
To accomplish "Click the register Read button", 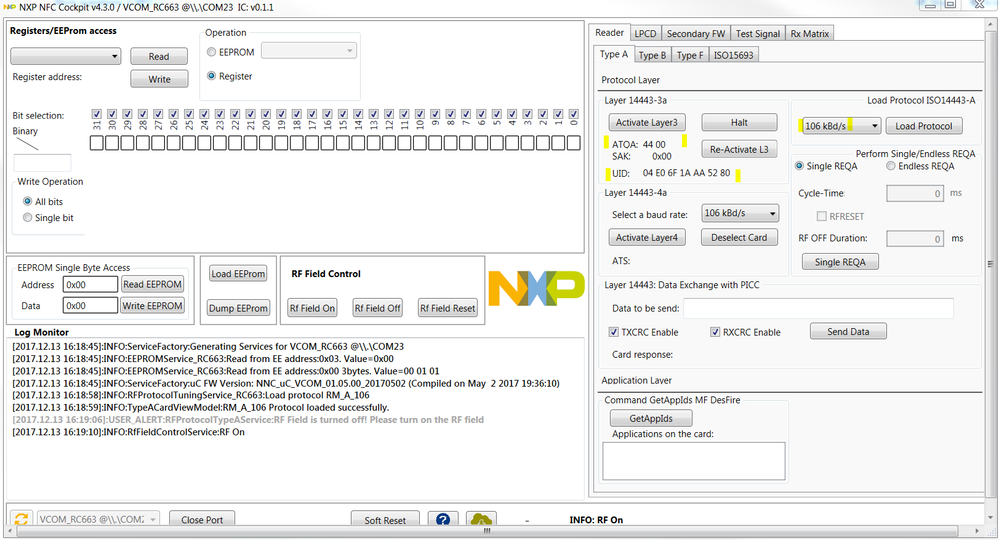I will [x=159, y=56].
